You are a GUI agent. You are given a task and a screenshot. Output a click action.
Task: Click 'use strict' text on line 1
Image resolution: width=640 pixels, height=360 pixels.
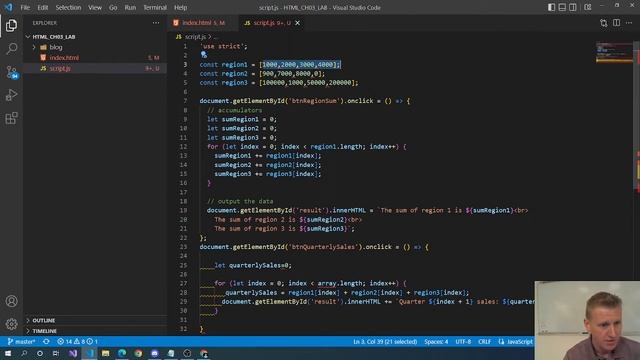coord(223,46)
